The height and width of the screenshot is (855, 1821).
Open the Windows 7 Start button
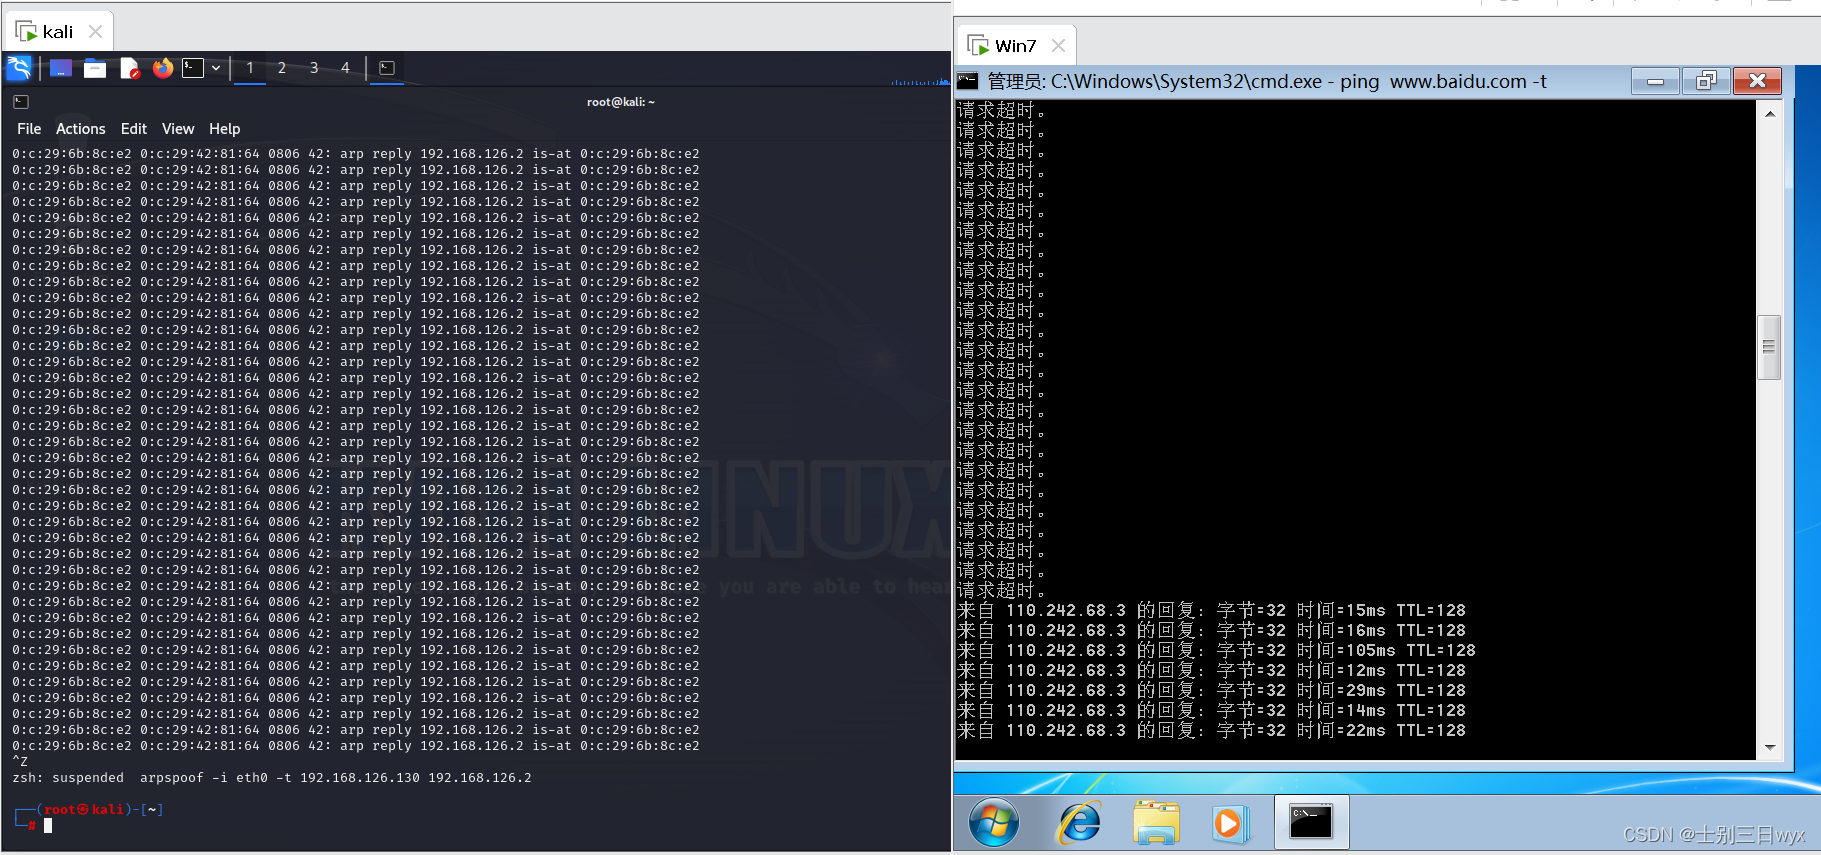(x=994, y=823)
